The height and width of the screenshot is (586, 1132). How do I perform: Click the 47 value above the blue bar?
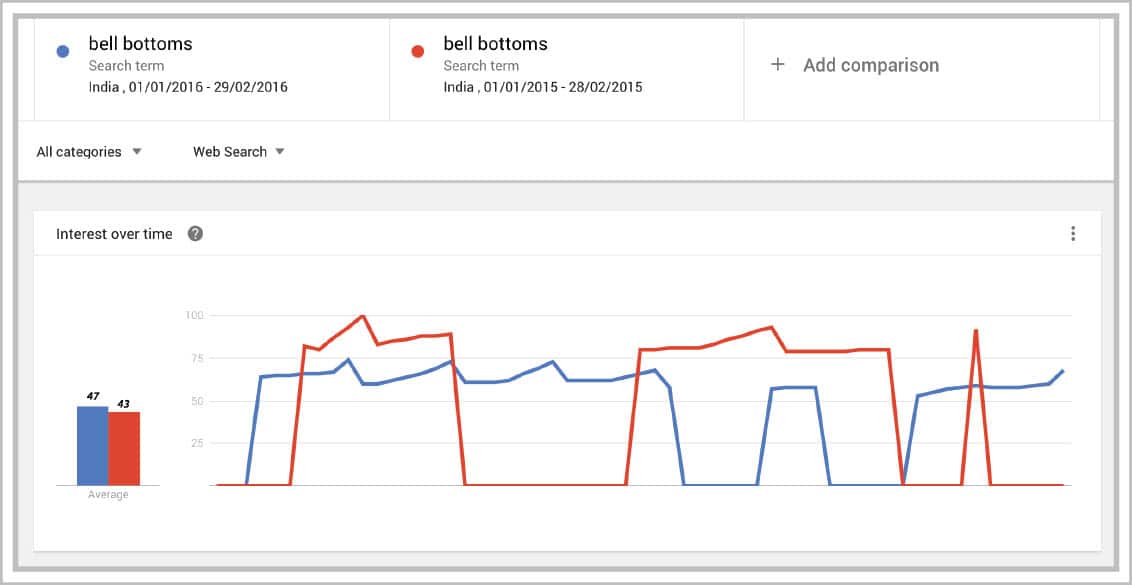[x=92, y=397]
